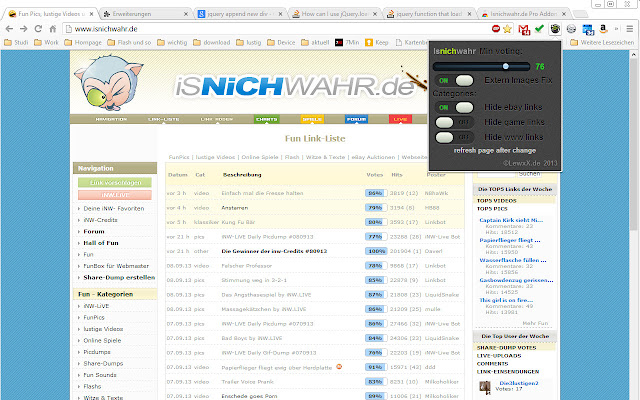Adjust the Min voting slider handle

[506, 66]
